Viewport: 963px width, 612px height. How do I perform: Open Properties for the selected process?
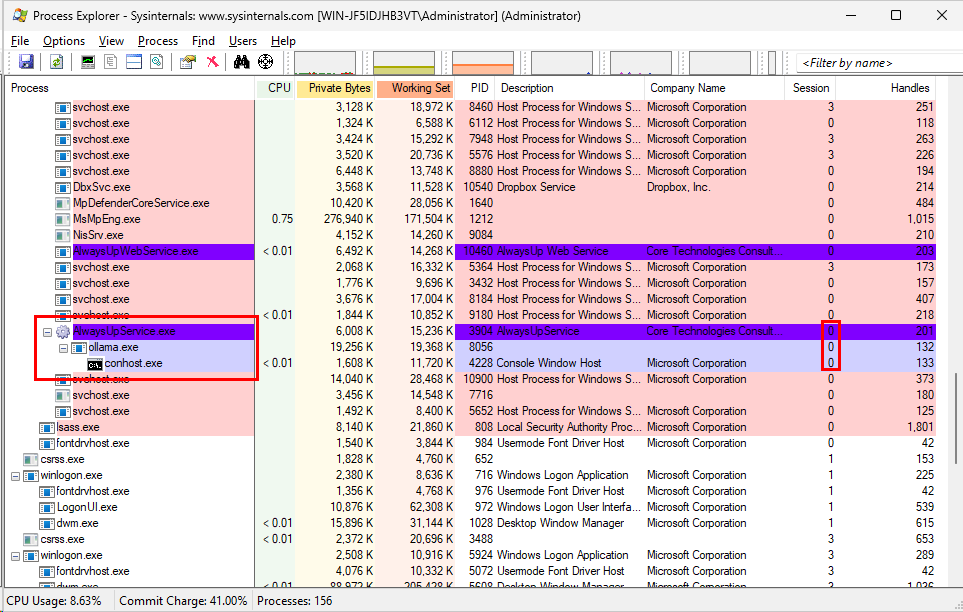[187, 62]
